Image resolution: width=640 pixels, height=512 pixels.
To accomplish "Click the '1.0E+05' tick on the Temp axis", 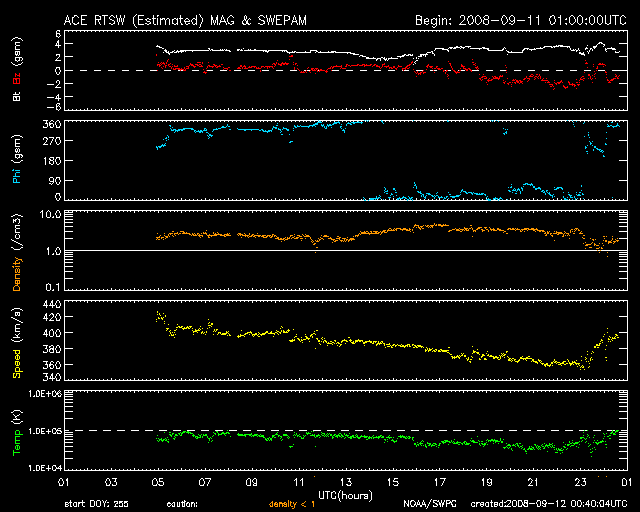I will point(45,431).
